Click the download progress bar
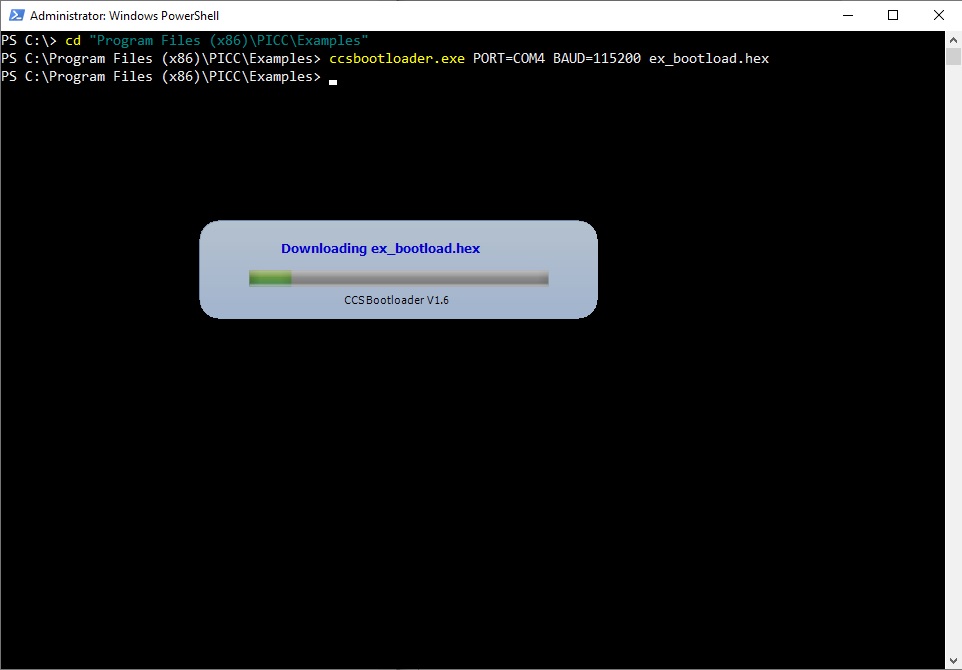Image resolution: width=962 pixels, height=670 pixels. click(x=399, y=279)
